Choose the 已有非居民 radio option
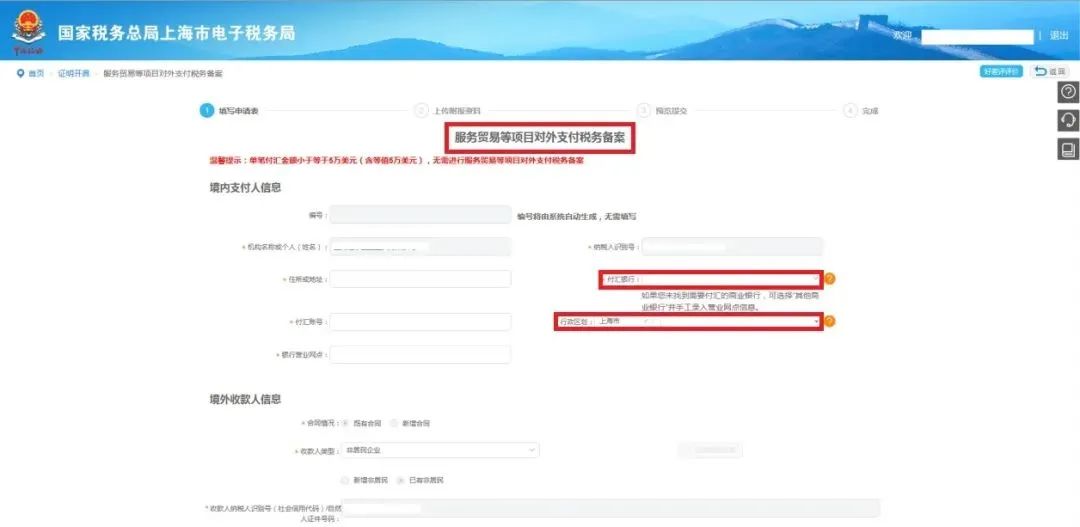 (401, 480)
